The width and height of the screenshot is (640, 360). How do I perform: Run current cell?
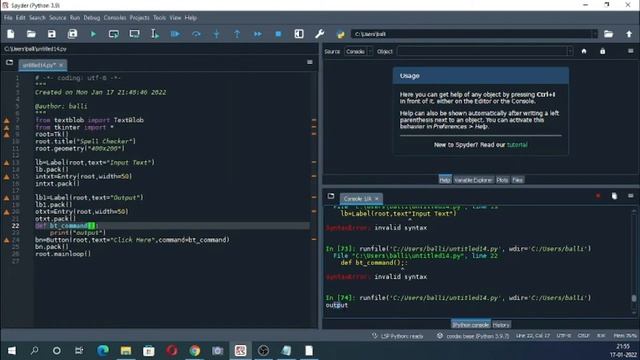[113, 34]
